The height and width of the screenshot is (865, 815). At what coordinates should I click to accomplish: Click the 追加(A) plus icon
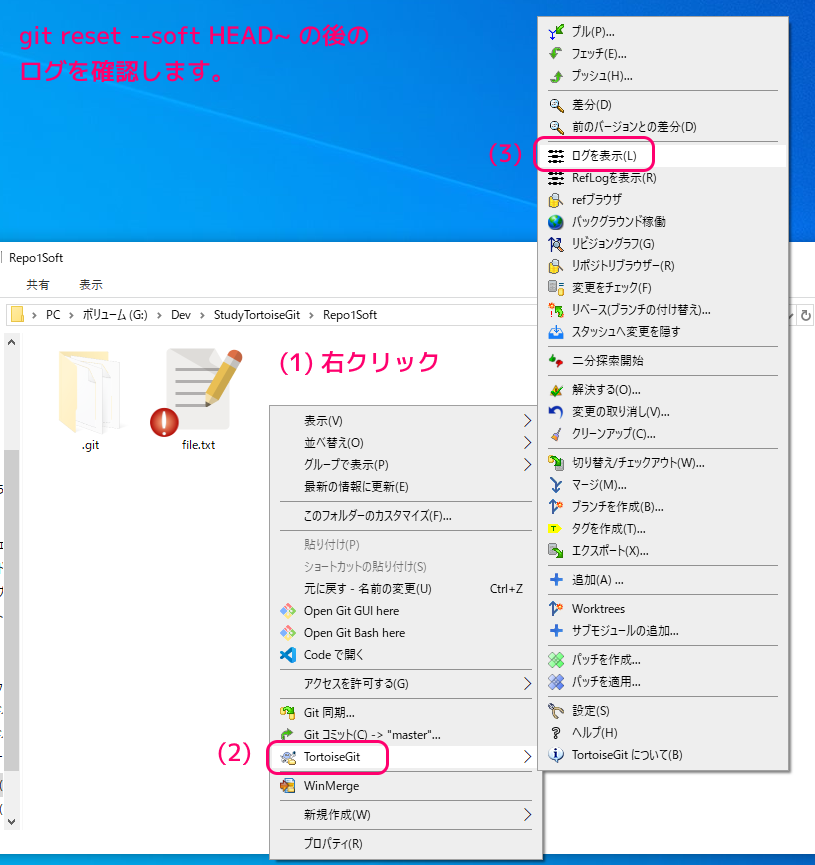556,579
